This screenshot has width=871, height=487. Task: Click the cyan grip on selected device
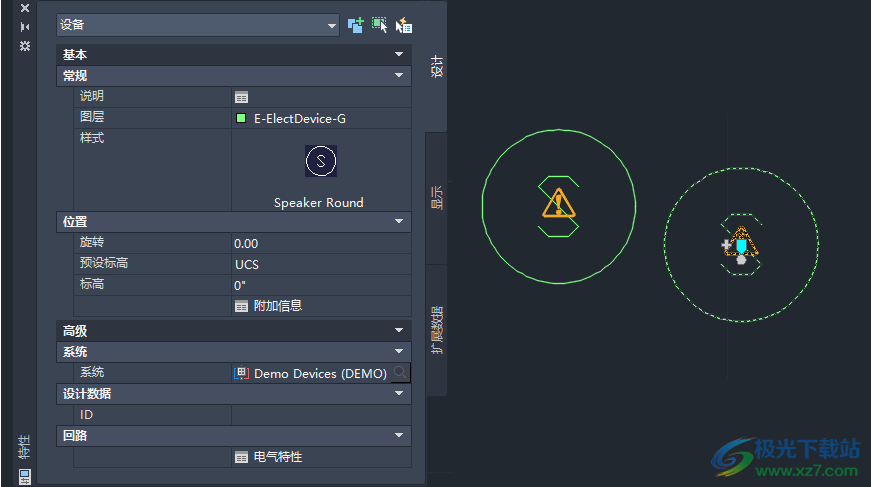pyautogui.click(x=742, y=245)
